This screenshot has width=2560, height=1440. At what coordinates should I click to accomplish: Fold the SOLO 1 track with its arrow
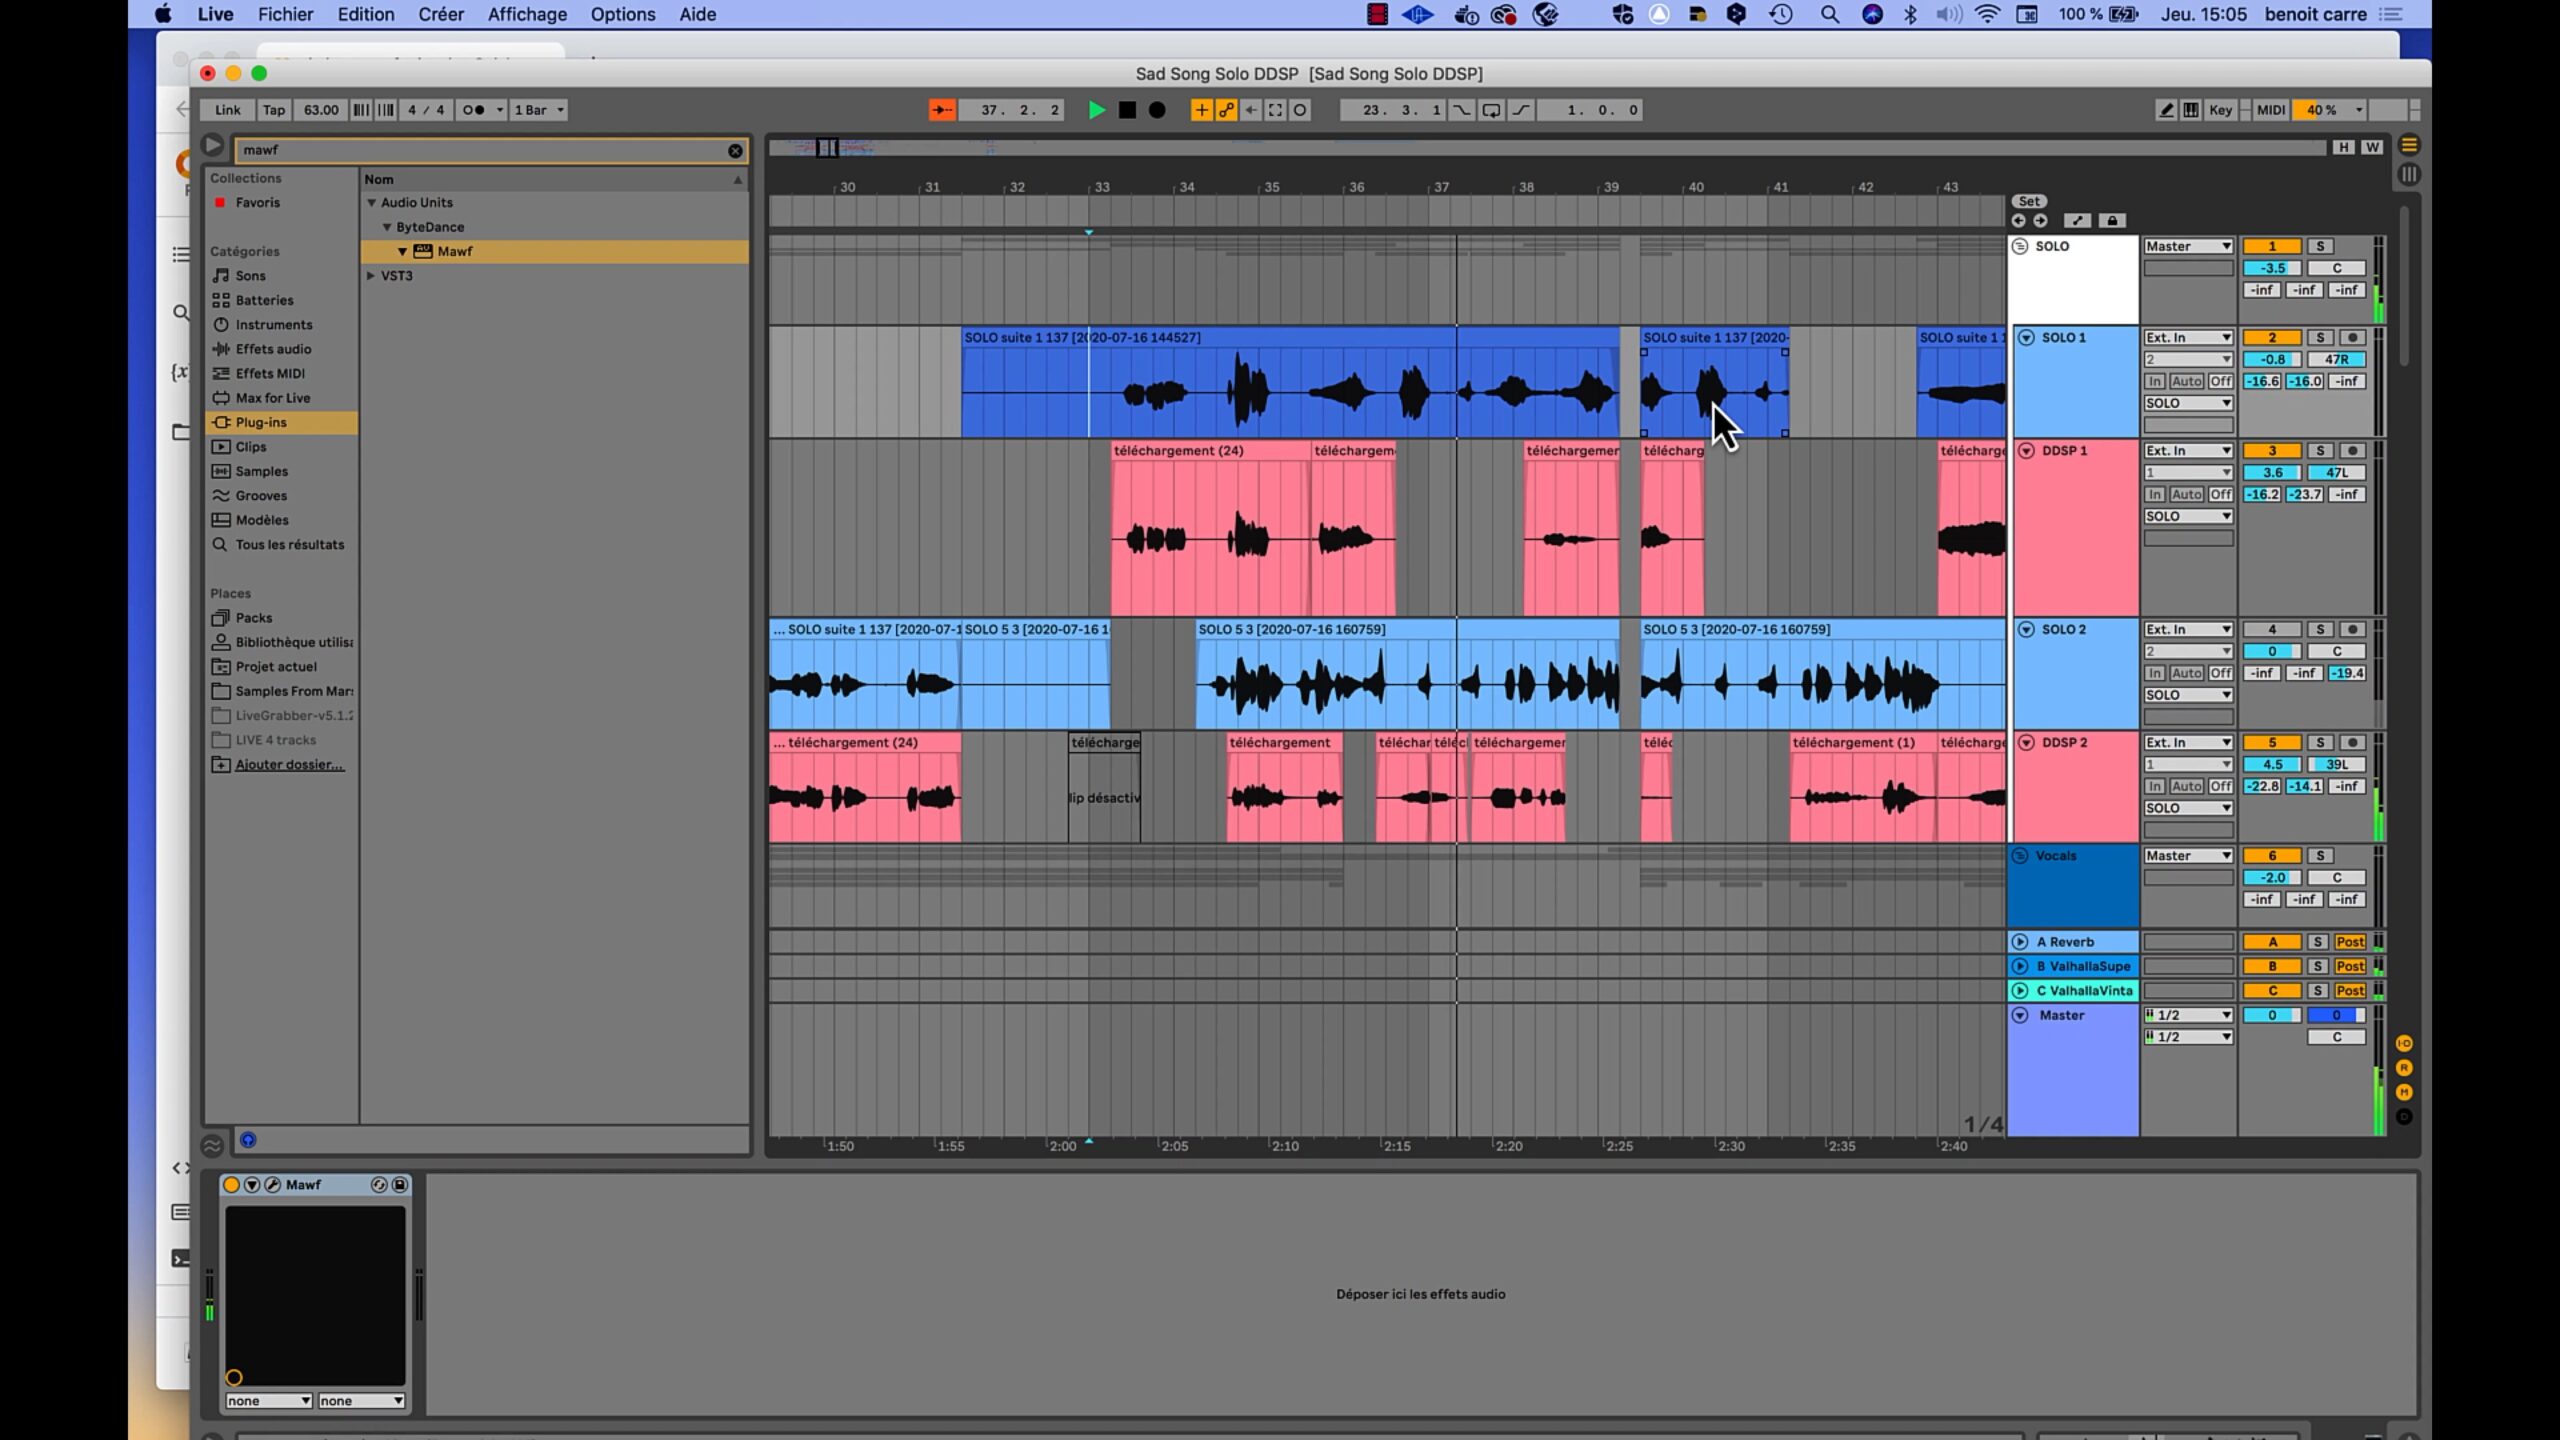2026,338
